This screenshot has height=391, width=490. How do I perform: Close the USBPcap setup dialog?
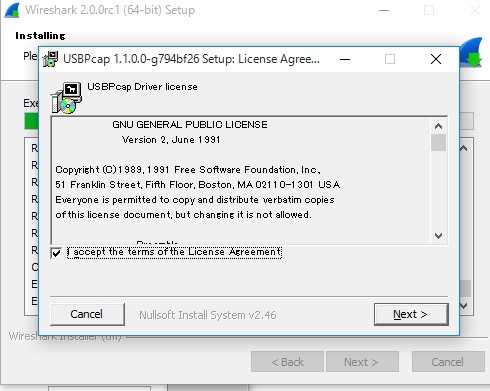click(436, 59)
